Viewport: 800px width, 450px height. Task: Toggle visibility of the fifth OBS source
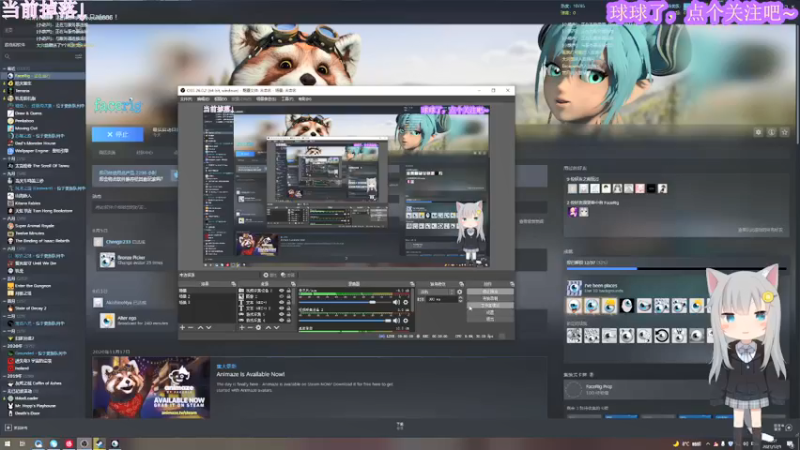click(282, 314)
